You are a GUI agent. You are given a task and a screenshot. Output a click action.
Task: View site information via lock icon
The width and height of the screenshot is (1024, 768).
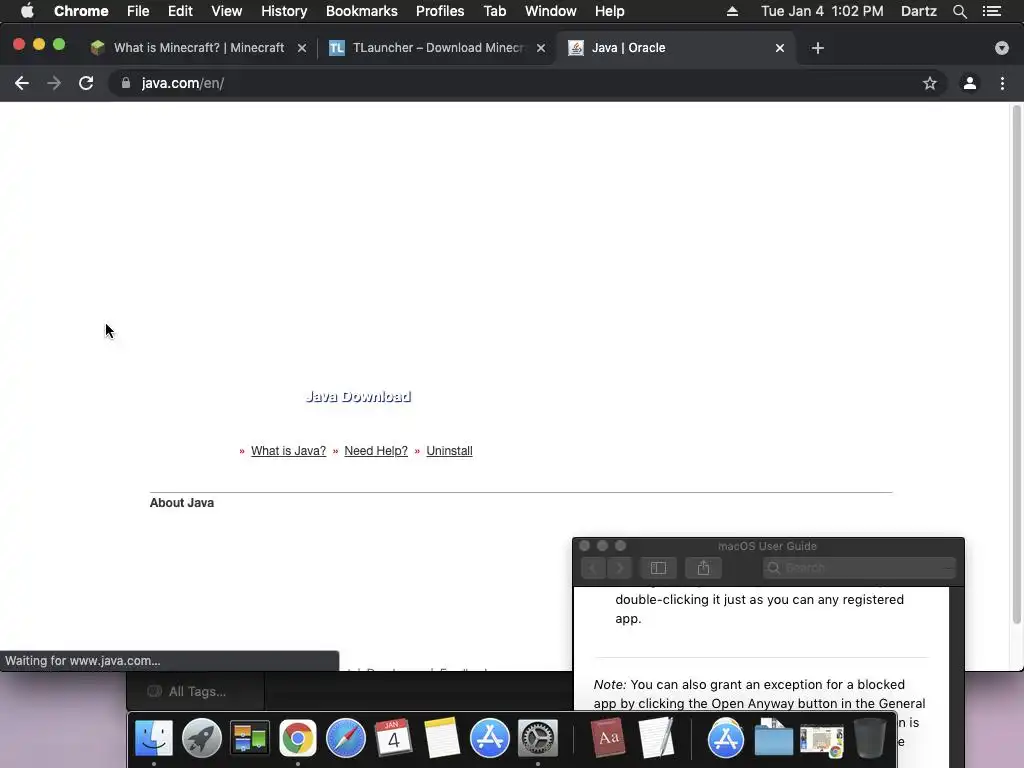126,83
